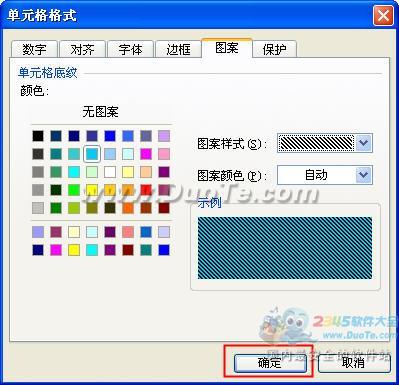Choose the blue-gray color swatch
Image resolution: width=399 pixels, height=385 pixels.
(x=146, y=136)
